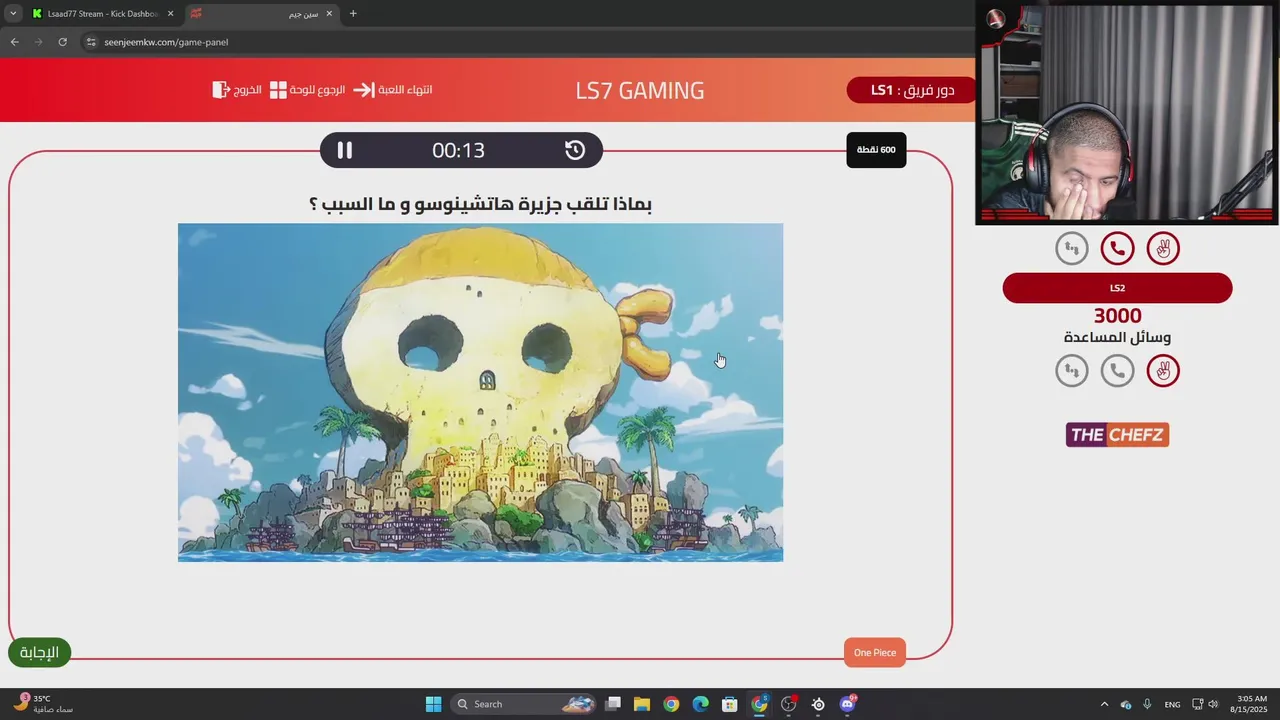Screen dimensions: 1280x720
Task: Click the taskbar Search box
Action: [523, 704]
